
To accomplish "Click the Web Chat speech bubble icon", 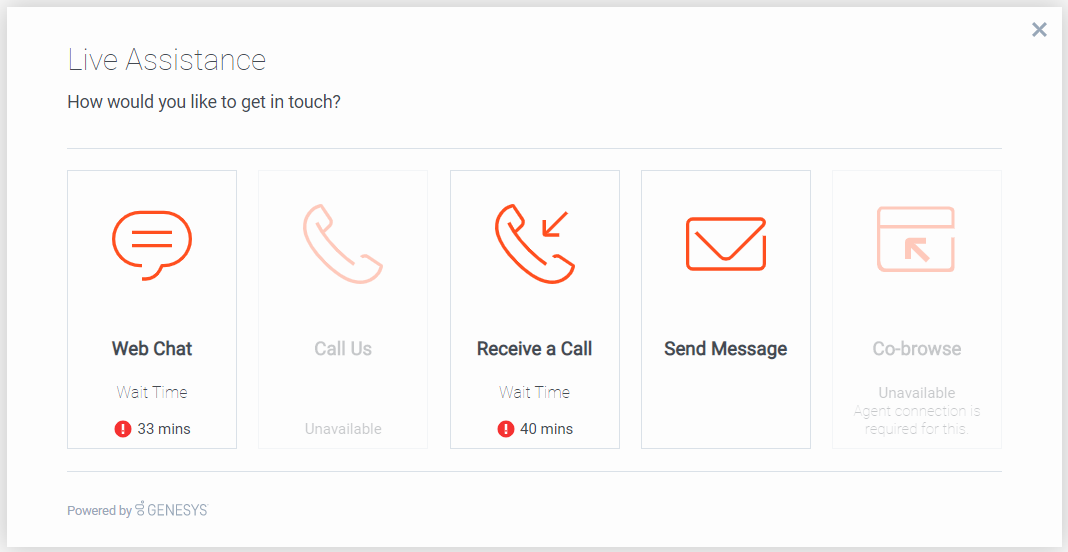I will [x=152, y=245].
